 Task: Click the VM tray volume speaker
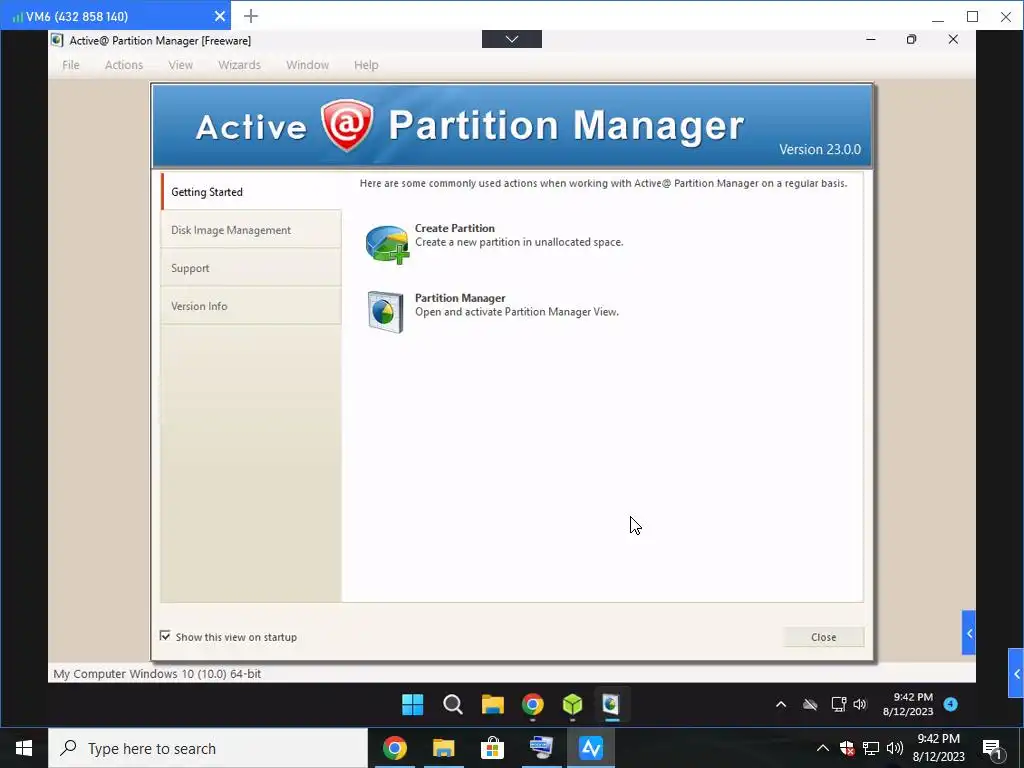click(x=860, y=704)
